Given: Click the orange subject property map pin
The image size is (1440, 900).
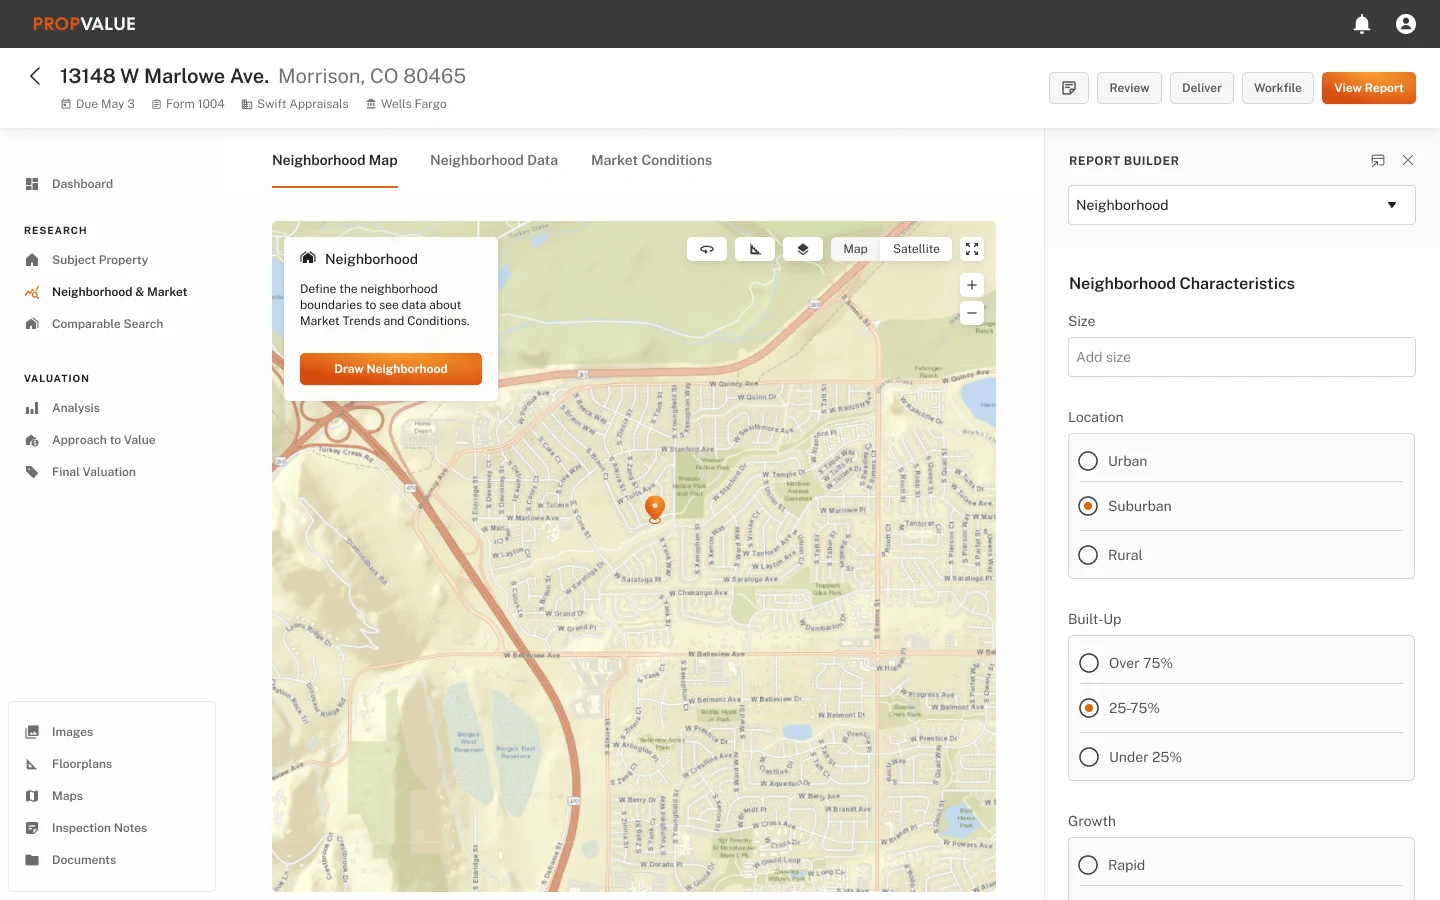Looking at the screenshot, I should pyautogui.click(x=655, y=509).
